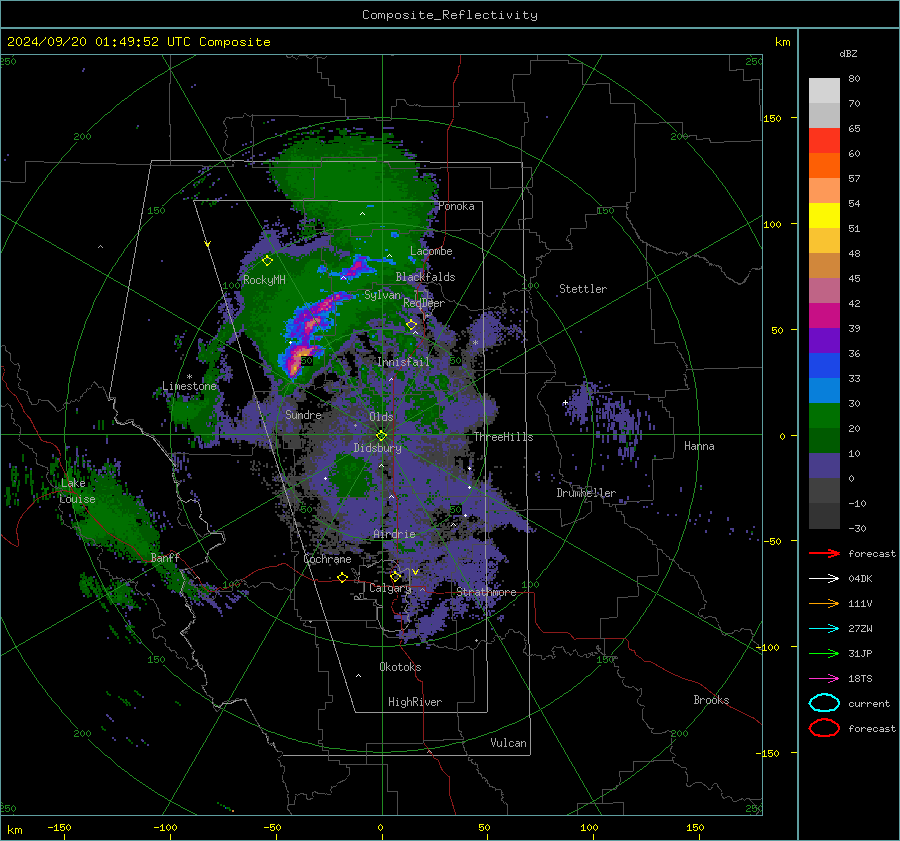The height and width of the screenshot is (841, 900).
Task: Click the green 31JP arrow icon
Action: pos(824,653)
